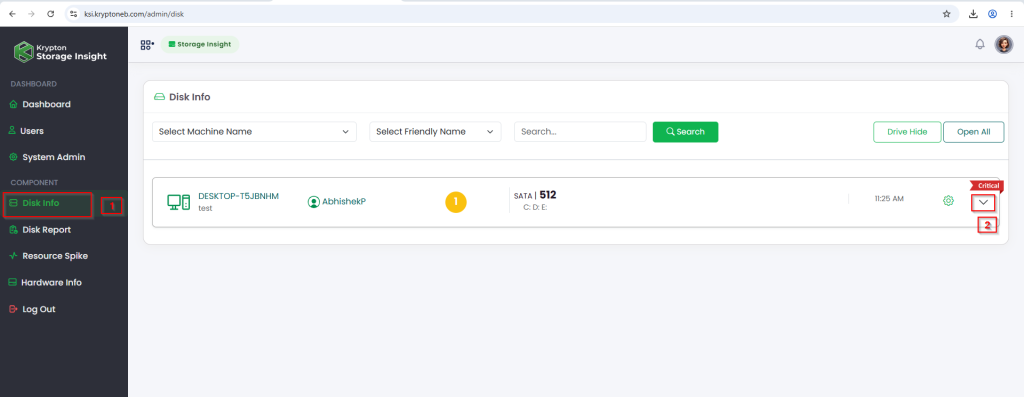Viewport: 1024px width, 397px height.
Task: Click the site info icon in address bar
Action: [x=74, y=14]
